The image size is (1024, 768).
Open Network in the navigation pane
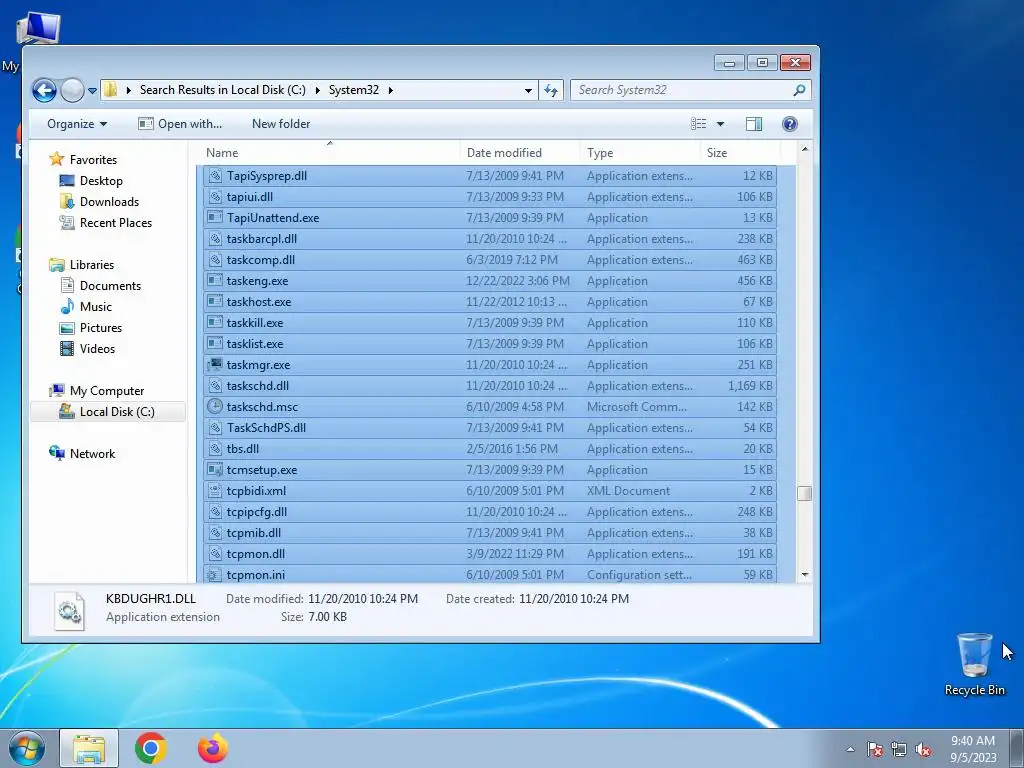(92, 454)
